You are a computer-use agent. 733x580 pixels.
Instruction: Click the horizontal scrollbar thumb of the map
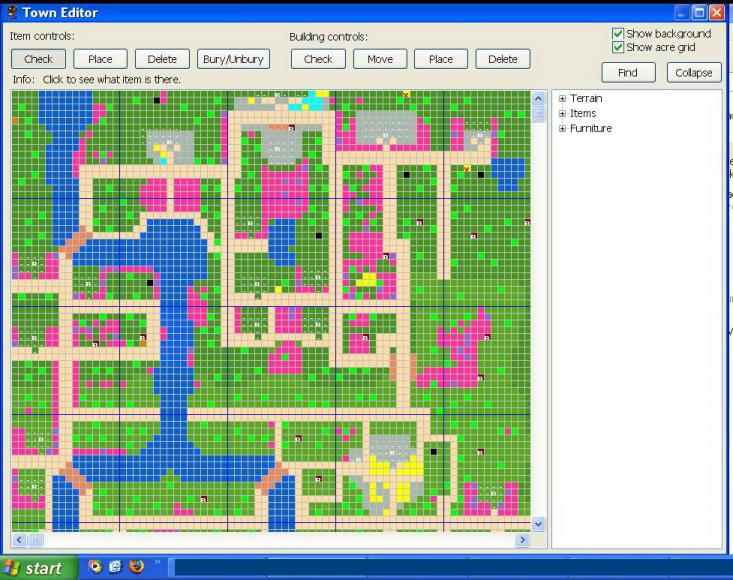click(x=35, y=540)
